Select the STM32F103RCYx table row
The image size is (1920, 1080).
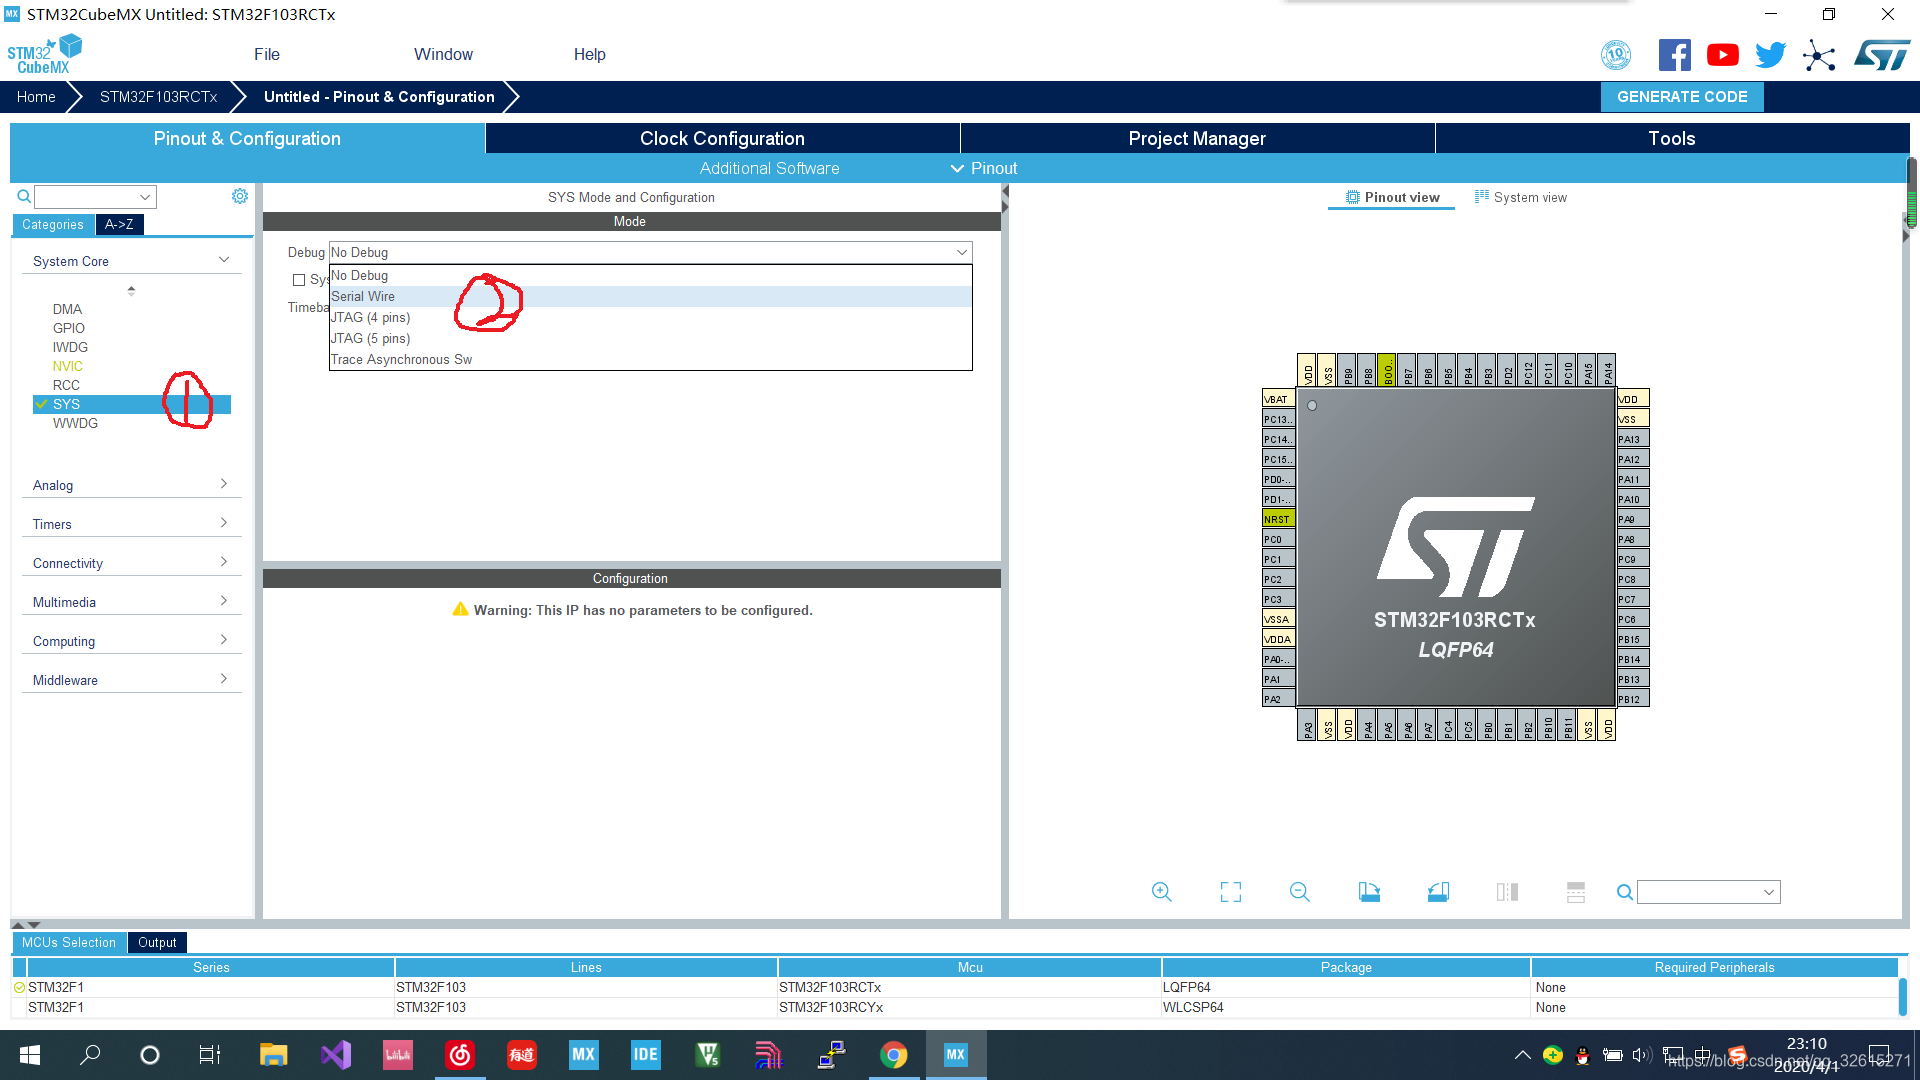coord(955,1007)
